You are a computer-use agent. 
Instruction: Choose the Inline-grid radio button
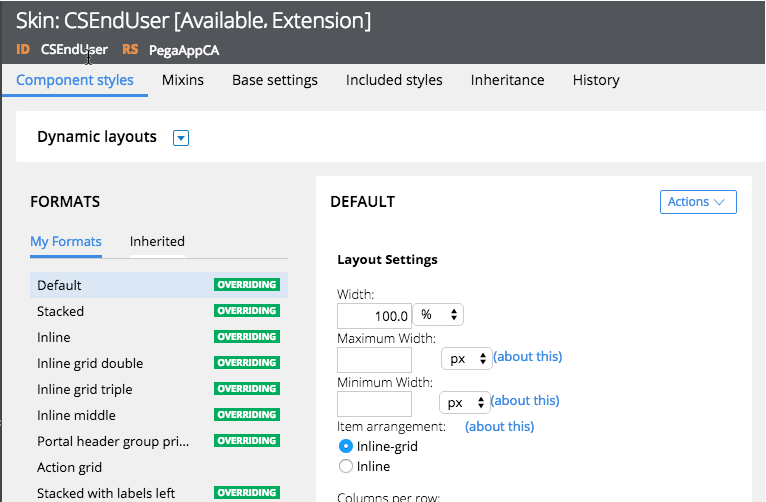346,446
